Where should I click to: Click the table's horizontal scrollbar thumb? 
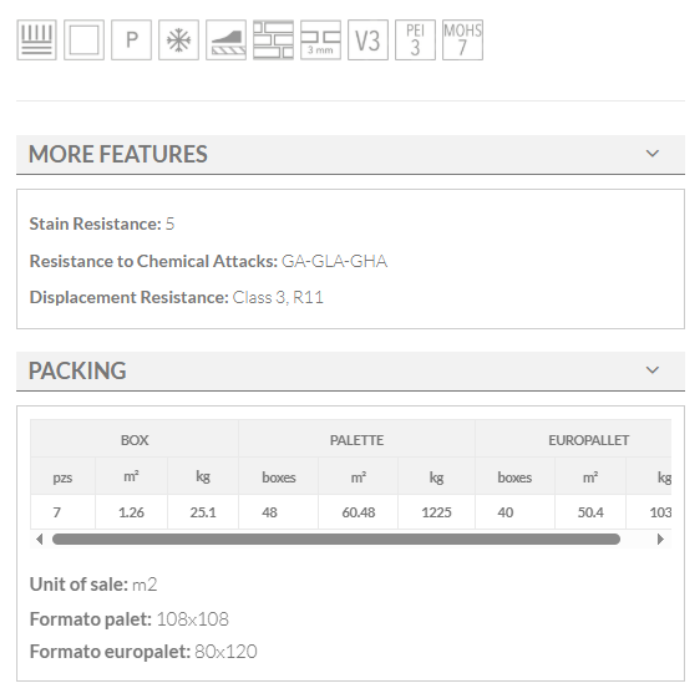[x=335, y=539]
